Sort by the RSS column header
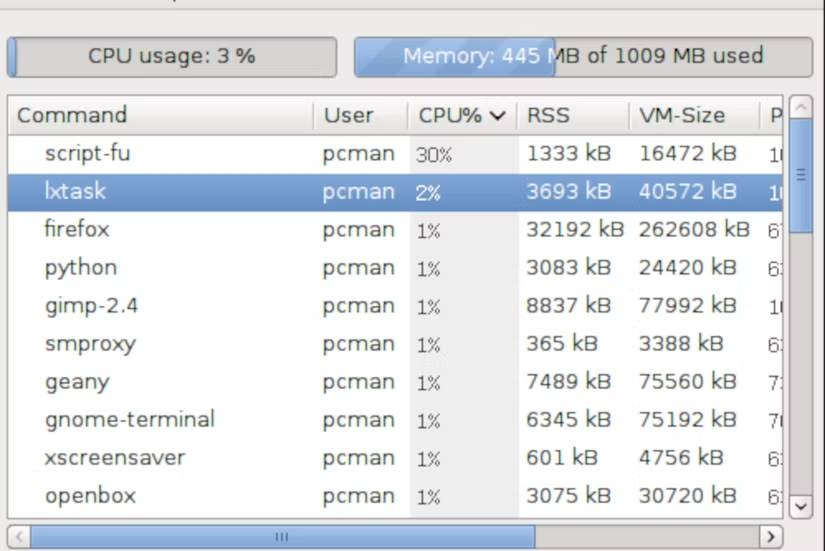This screenshot has height=551, width=825. click(x=573, y=115)
